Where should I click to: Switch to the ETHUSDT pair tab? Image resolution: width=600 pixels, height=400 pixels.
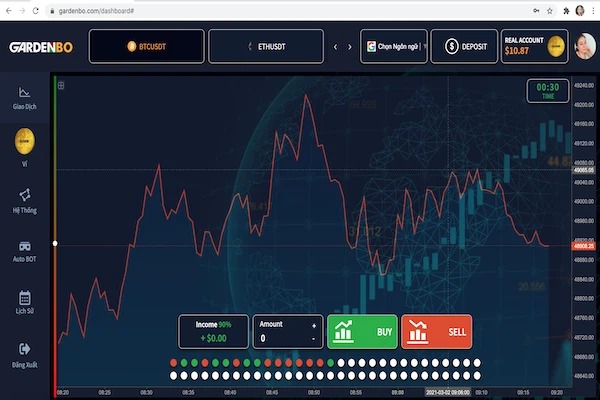point(265,46)
